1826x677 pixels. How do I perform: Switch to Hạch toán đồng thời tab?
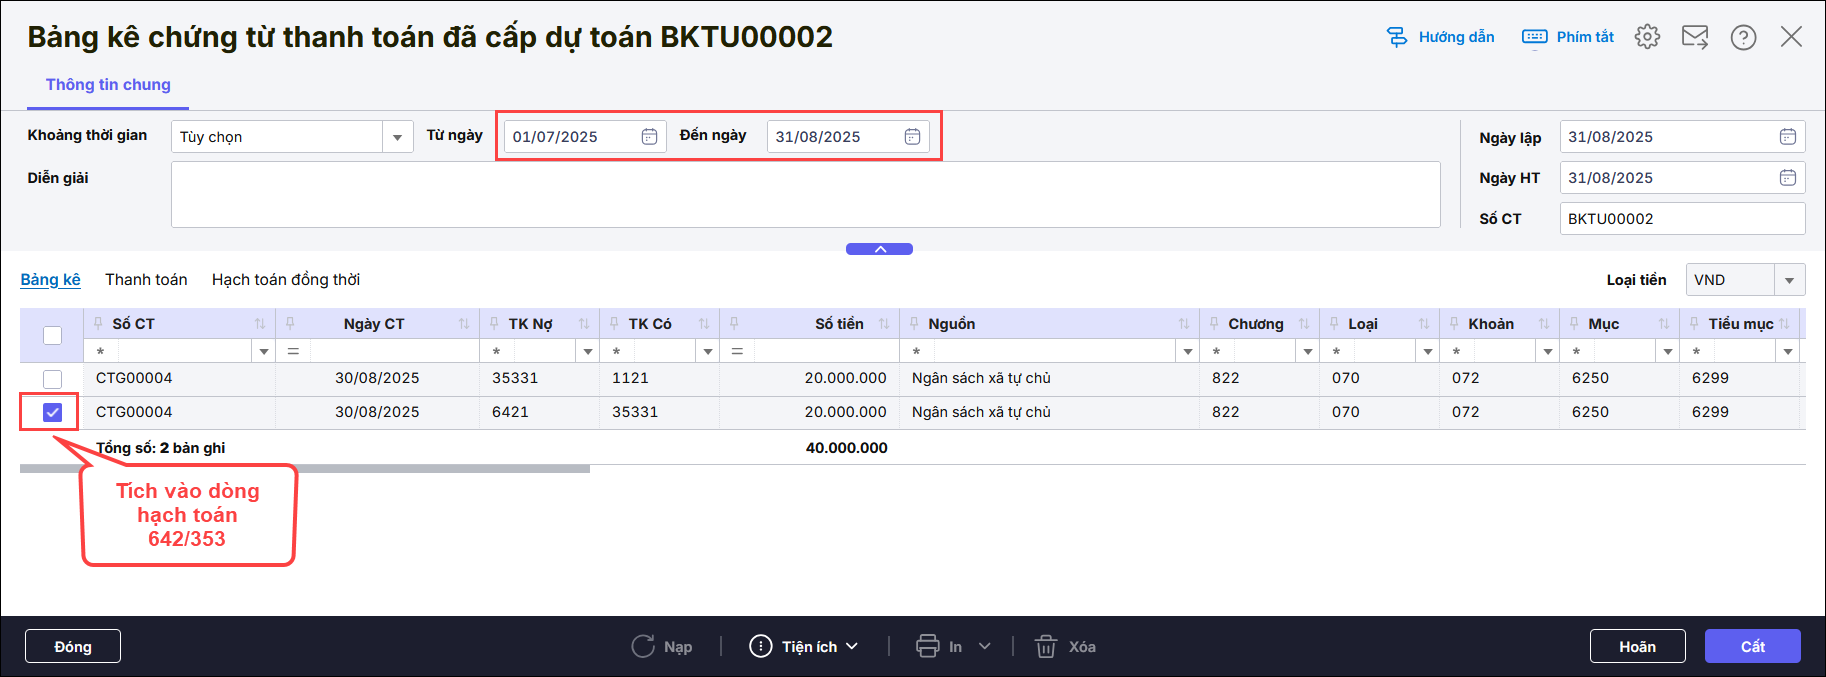[x=285, y=280]
